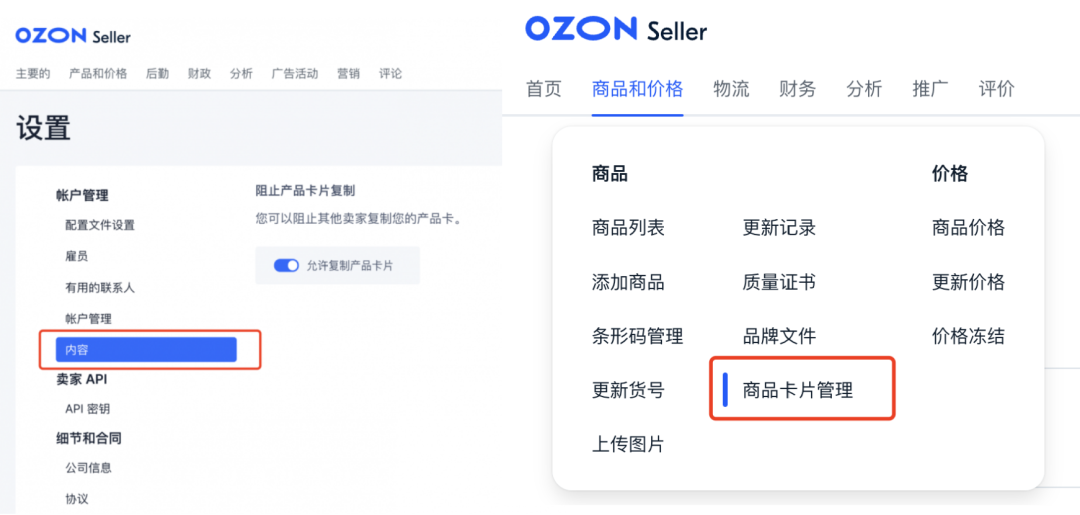The width and height of the screenshot is (1080, 515).
Task: Open 公司信息 under details and contracts
Action: click(x=88, y=467)
